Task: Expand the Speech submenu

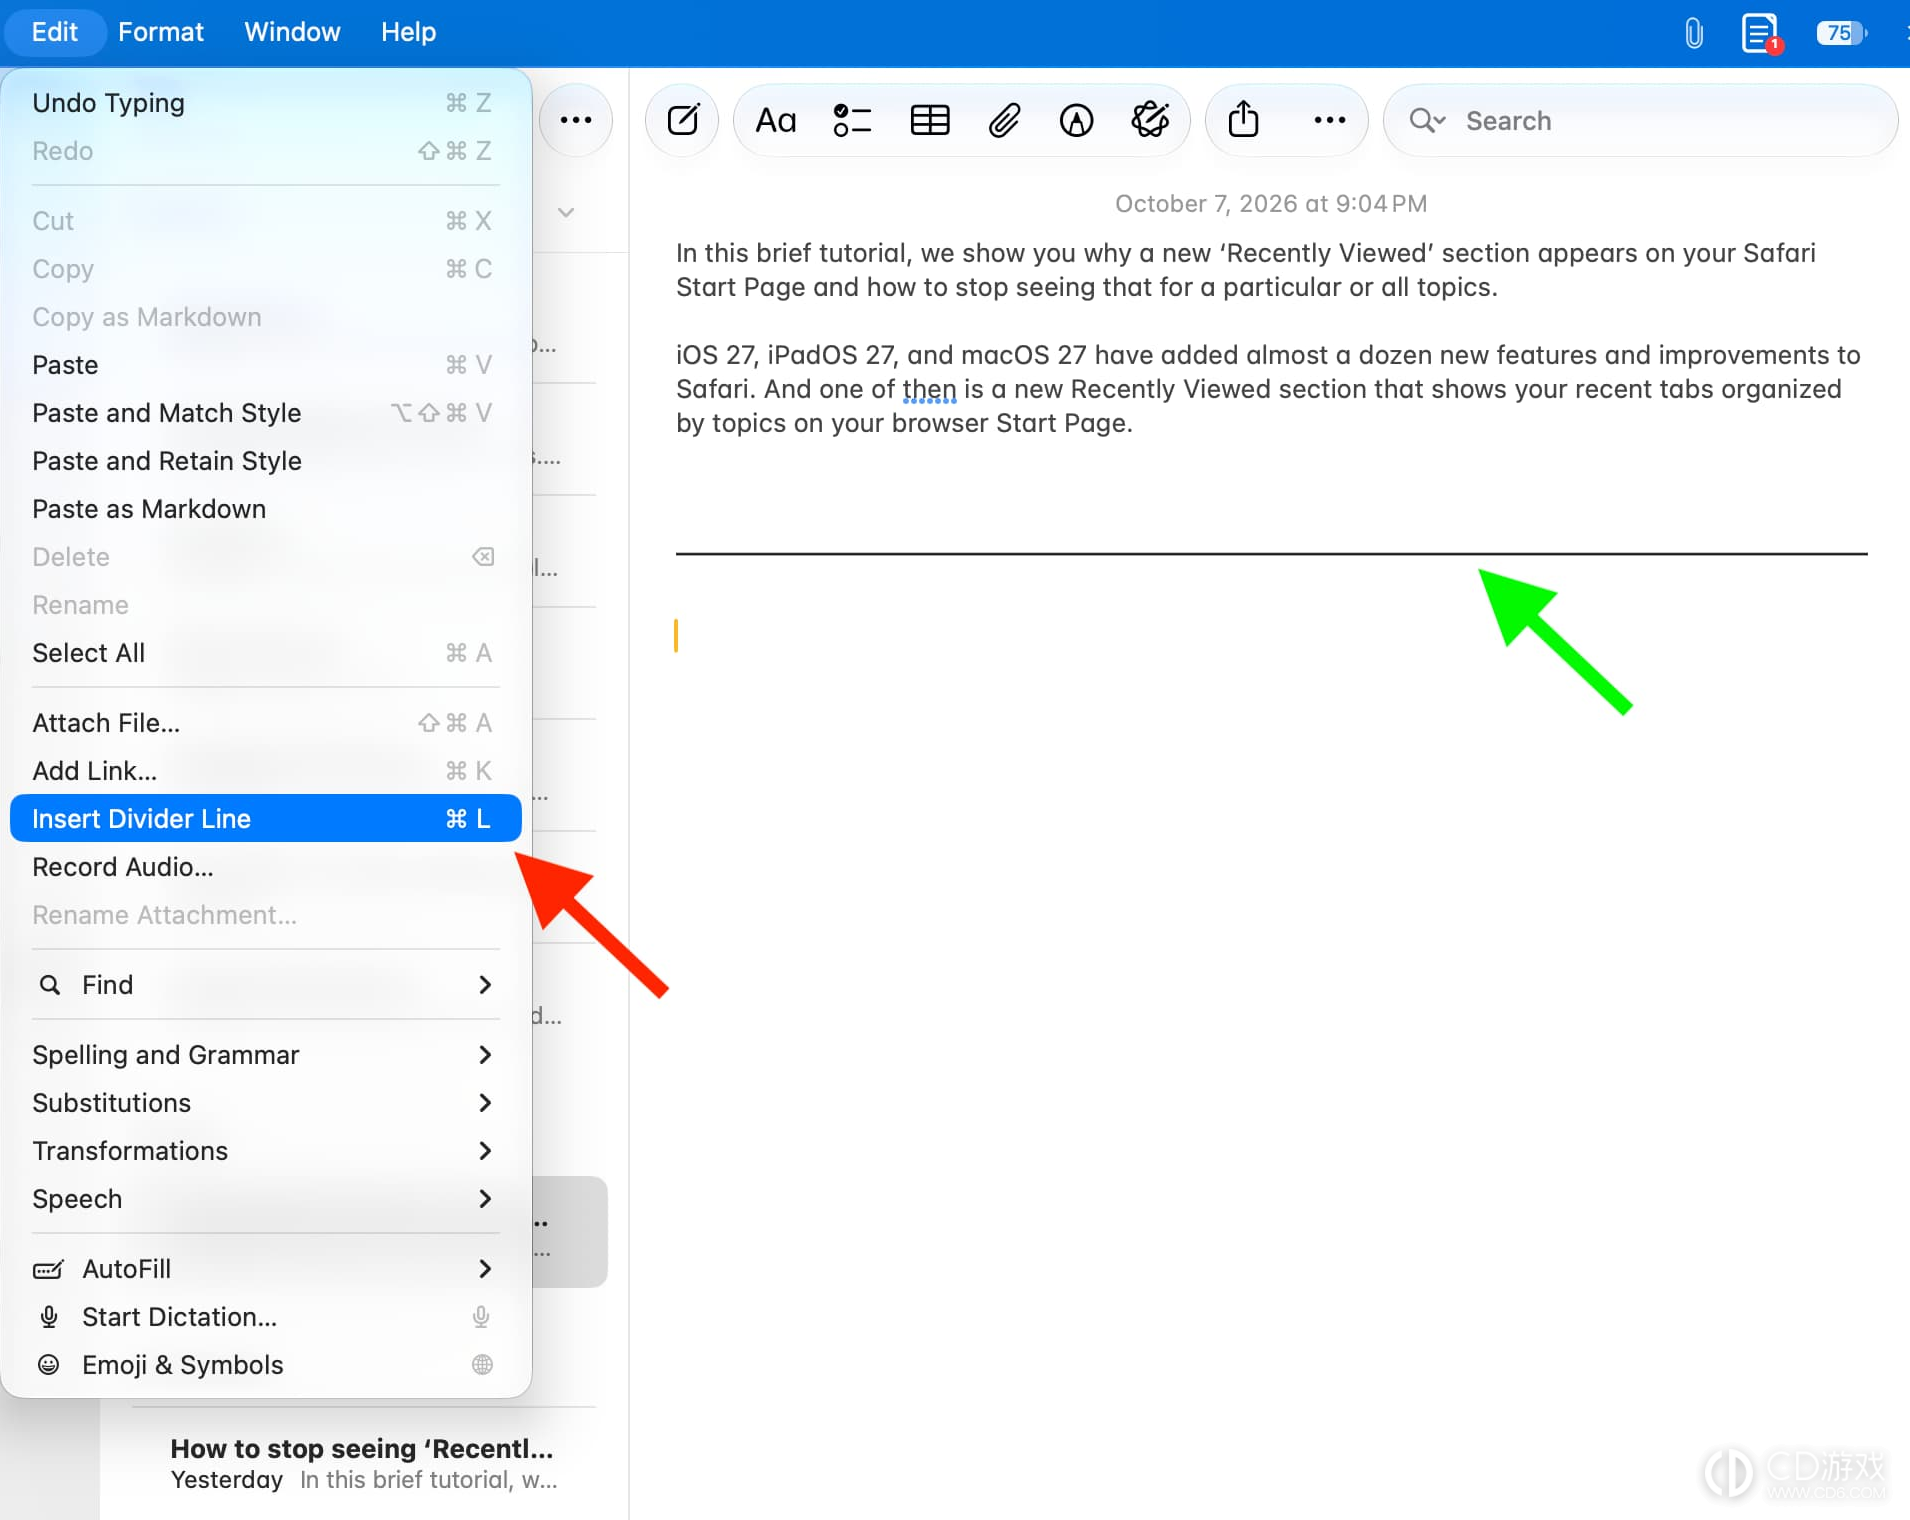Action: point(265,1199)
